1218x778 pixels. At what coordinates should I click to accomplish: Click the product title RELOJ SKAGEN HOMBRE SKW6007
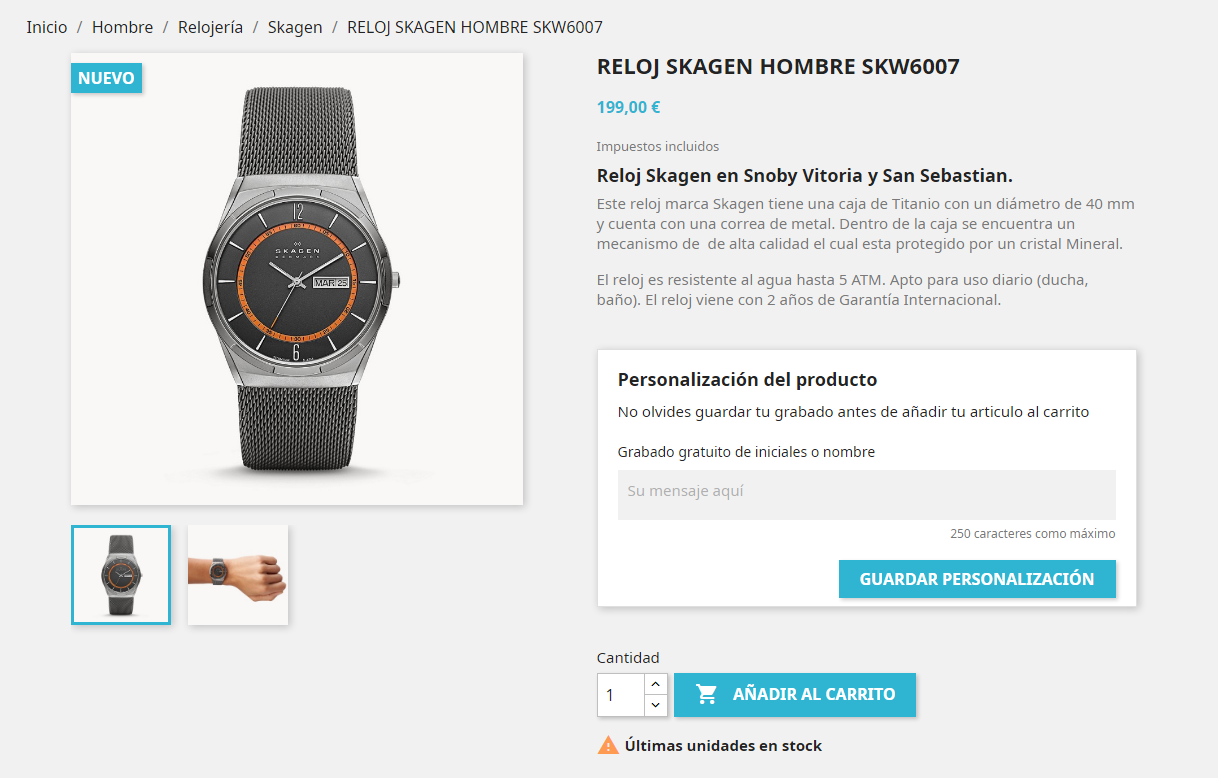click(778, 67)
